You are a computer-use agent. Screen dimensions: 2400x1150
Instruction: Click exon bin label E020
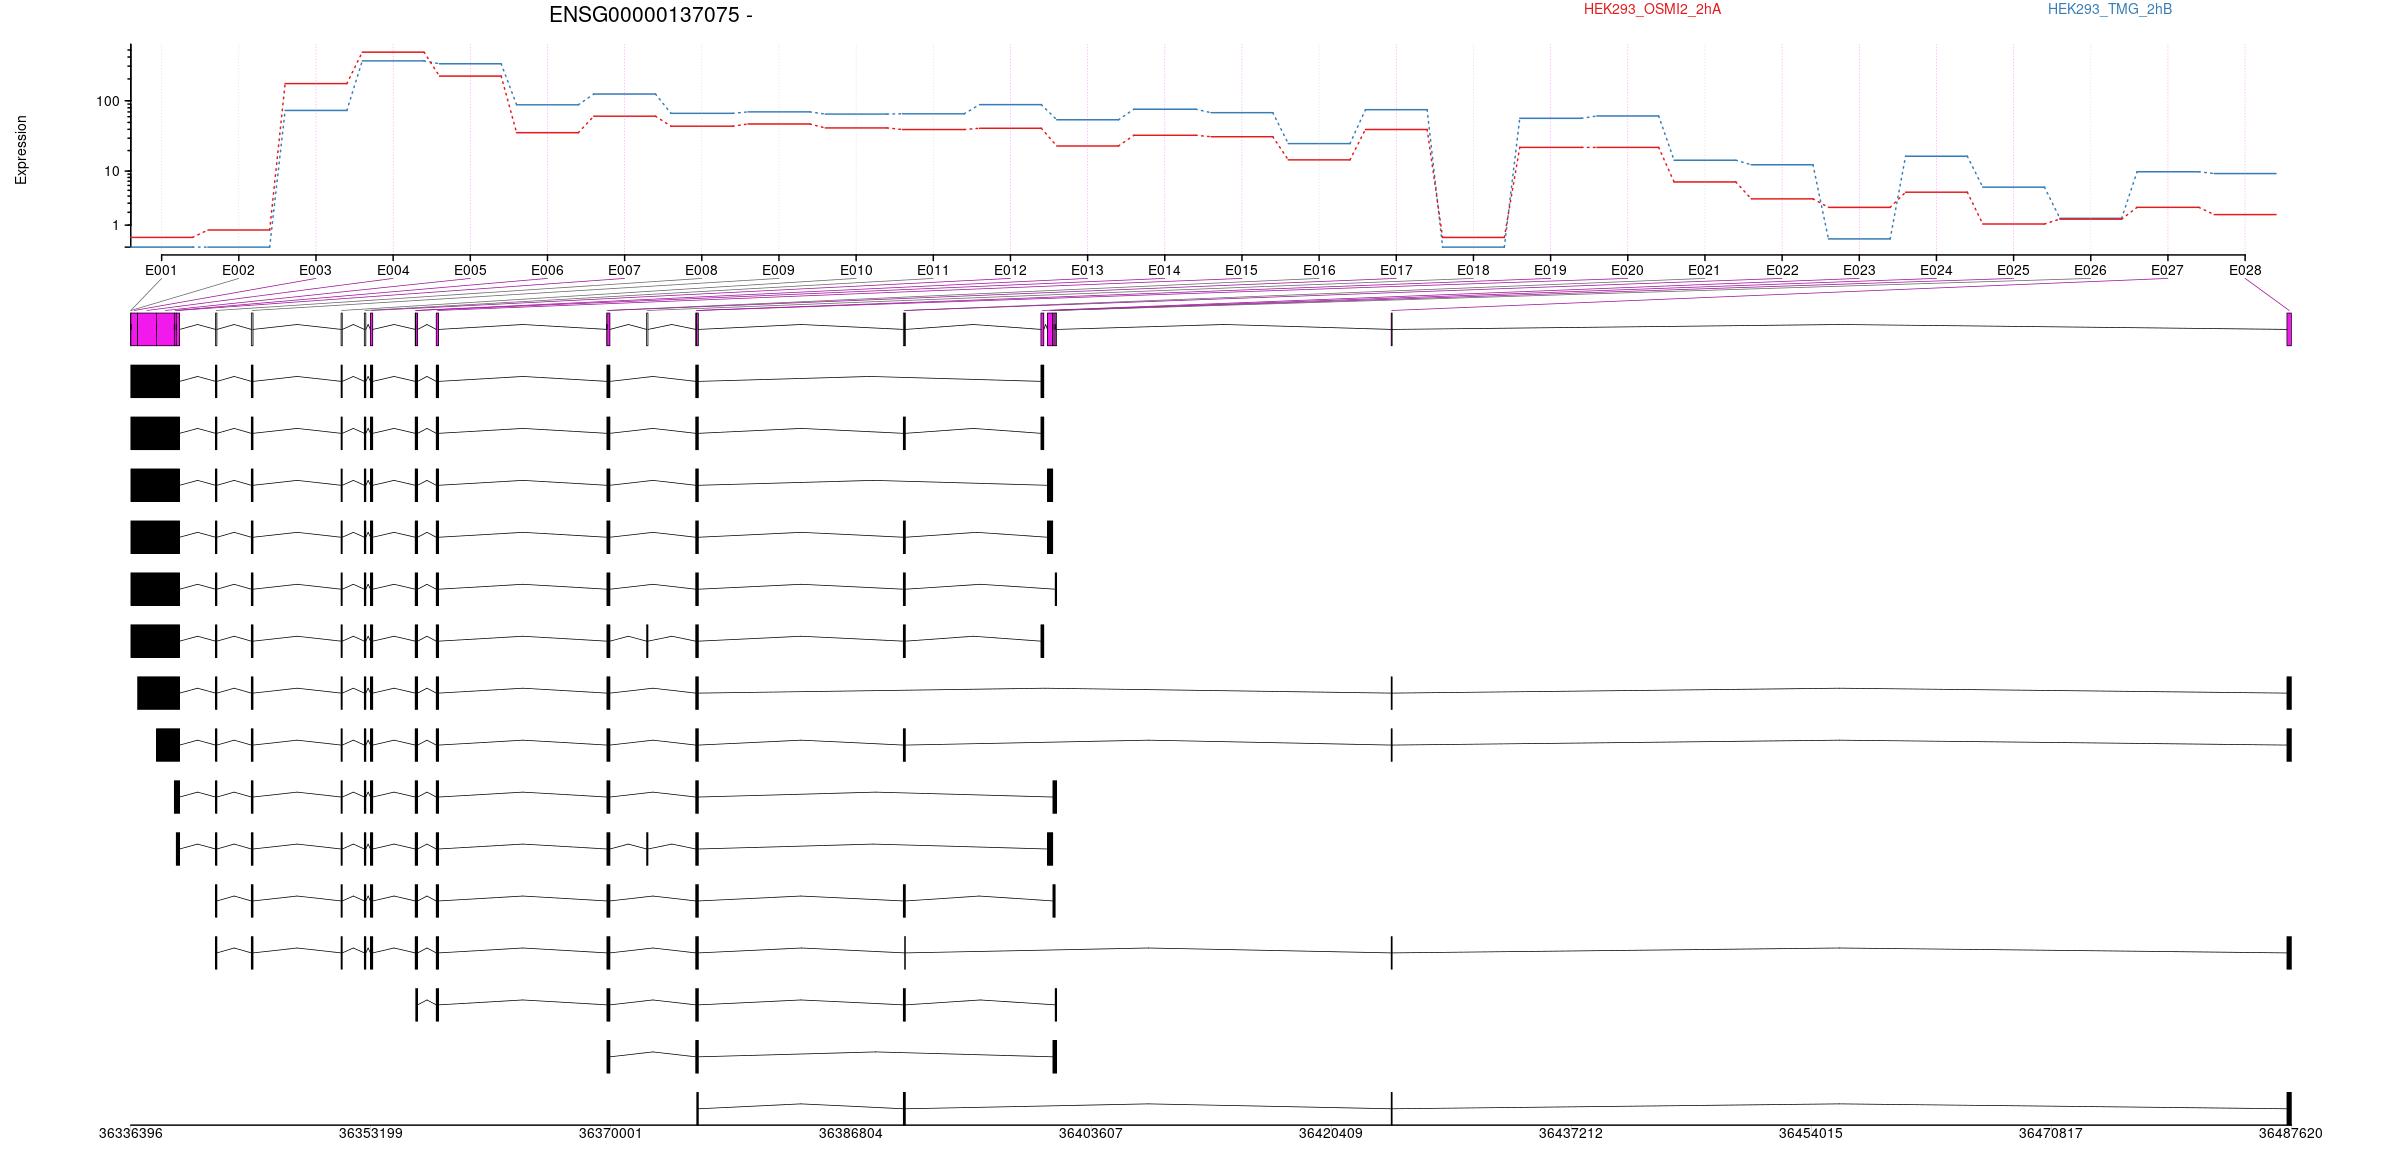(1627, 270)
